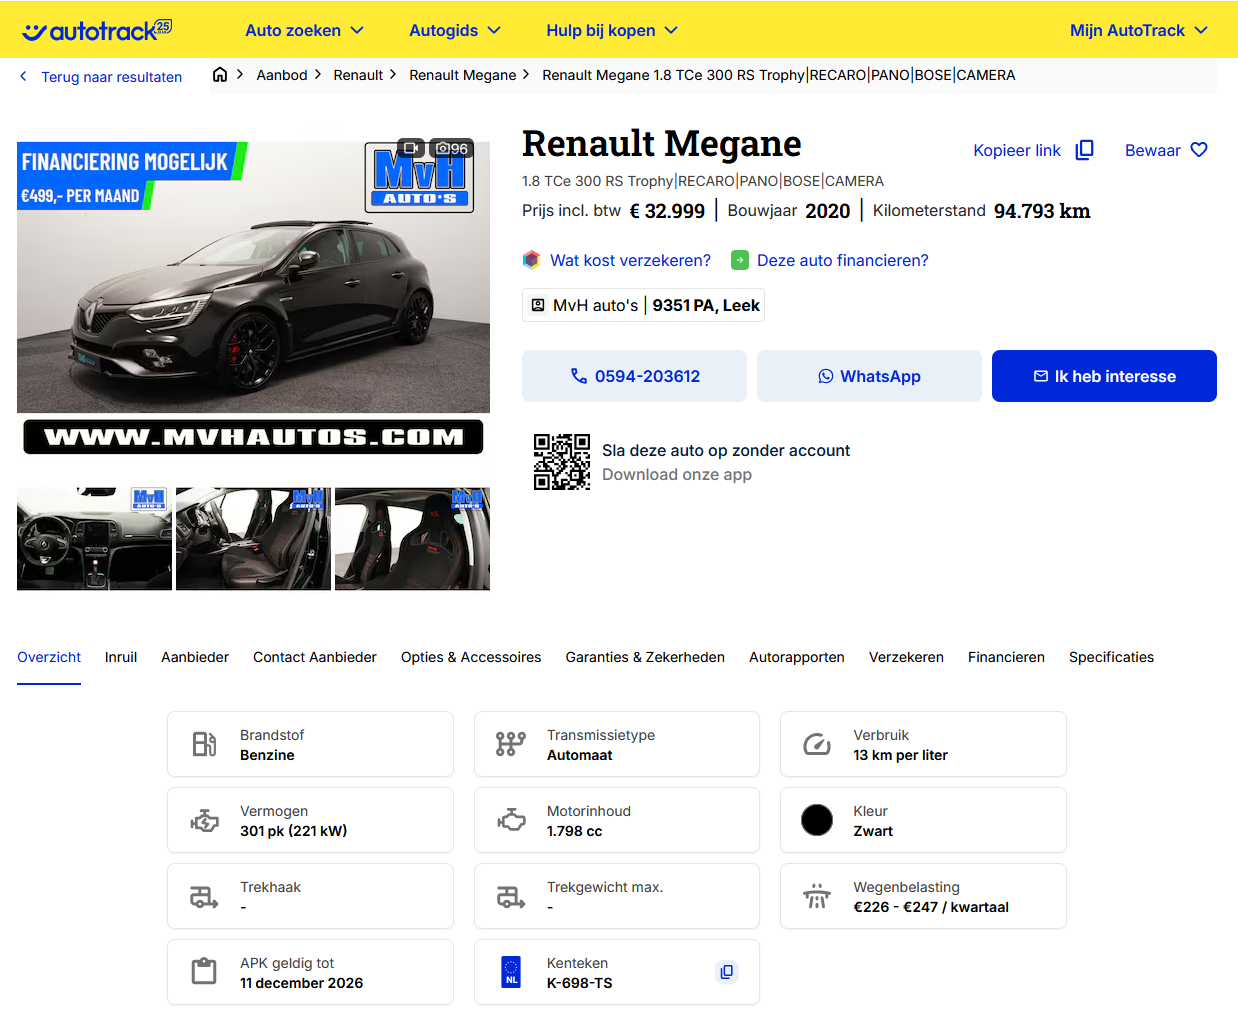
Task: Copy the license plate K-698-TS
Action: click(727, 972)
